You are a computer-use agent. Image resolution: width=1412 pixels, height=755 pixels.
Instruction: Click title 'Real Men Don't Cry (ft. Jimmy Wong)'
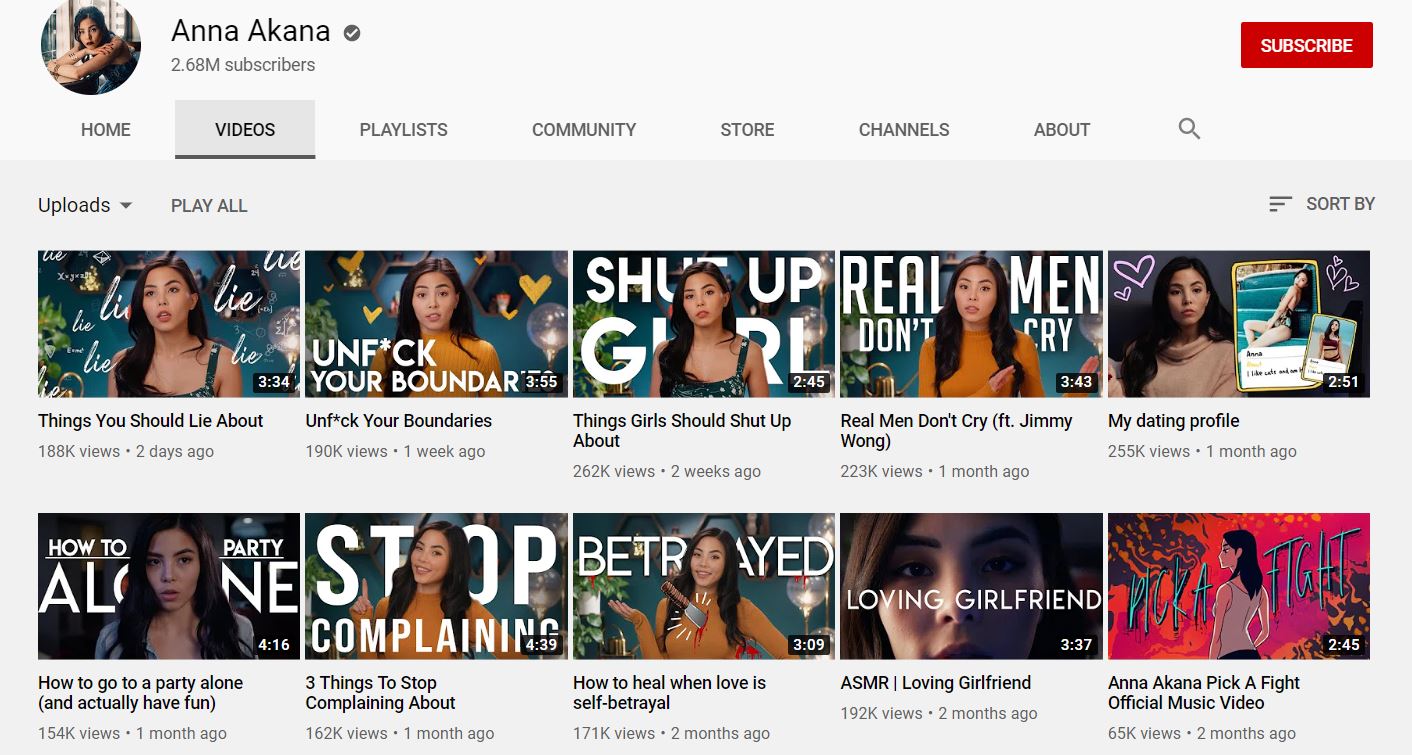tap(956, 431)
